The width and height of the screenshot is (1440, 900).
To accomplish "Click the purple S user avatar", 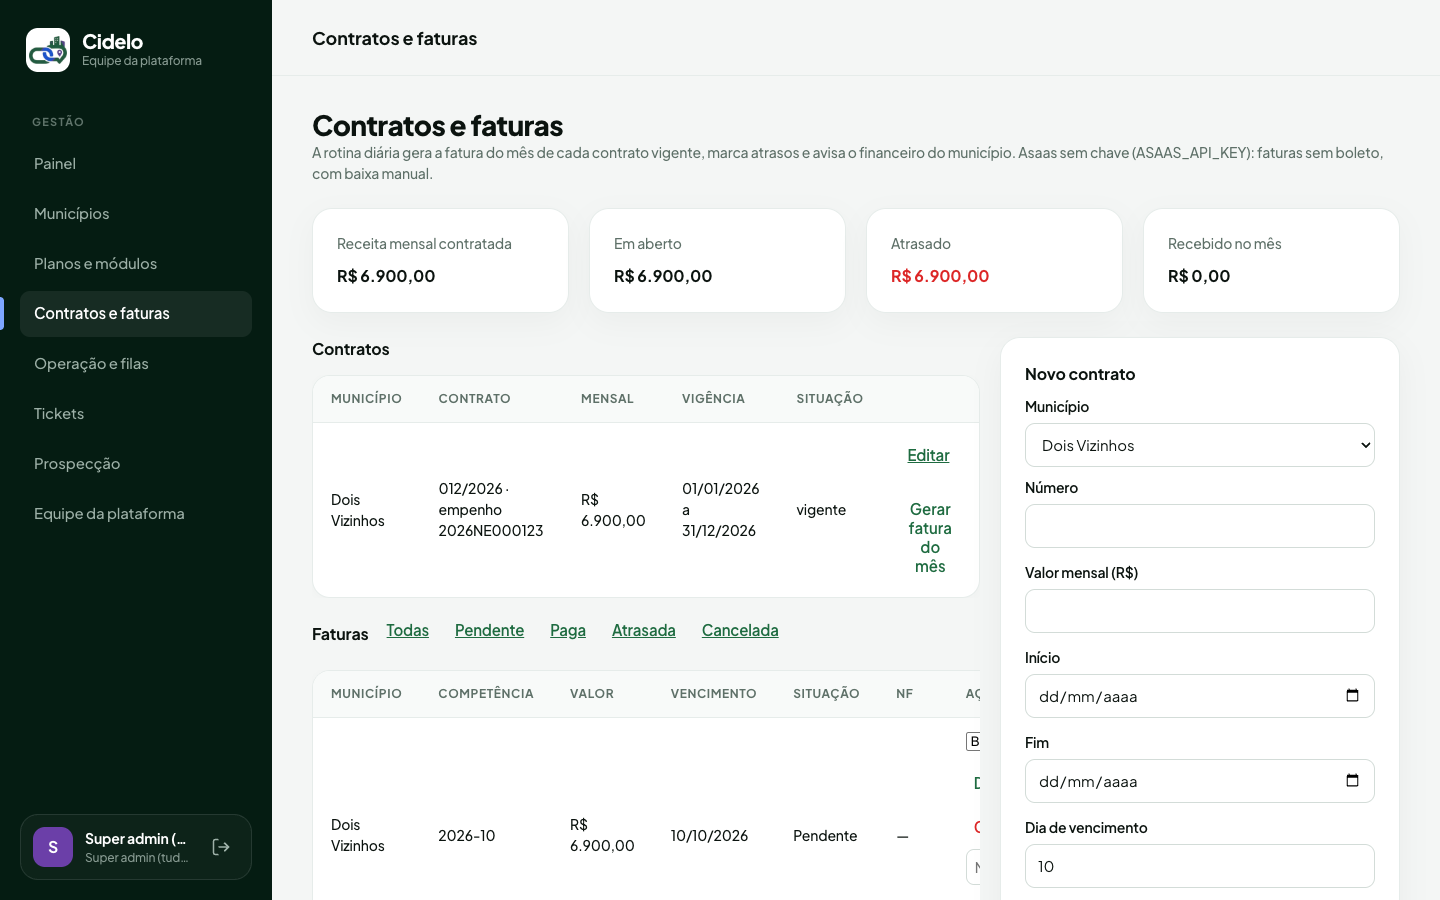I will pos(53,847).
